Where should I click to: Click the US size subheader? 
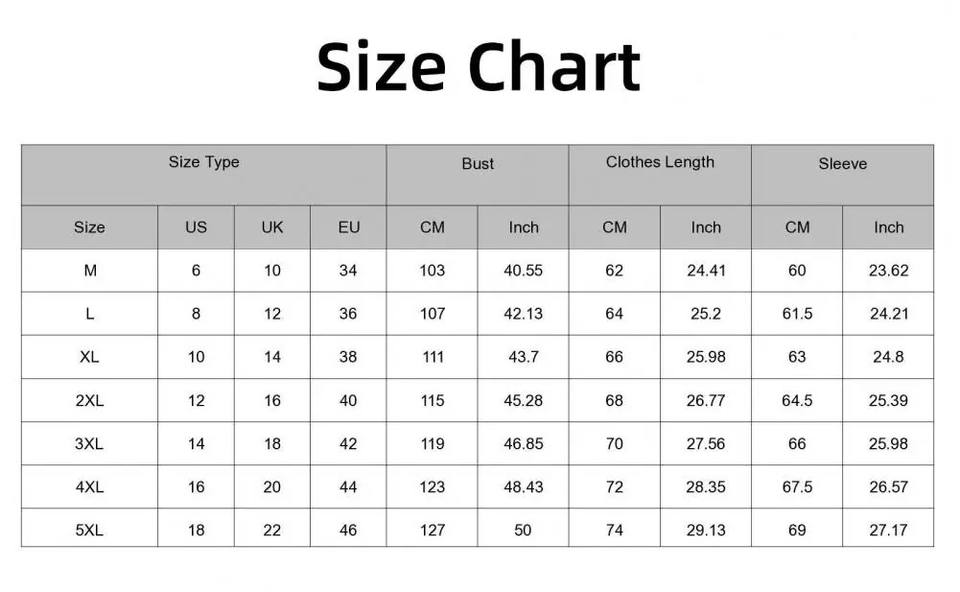coord(196,227)
